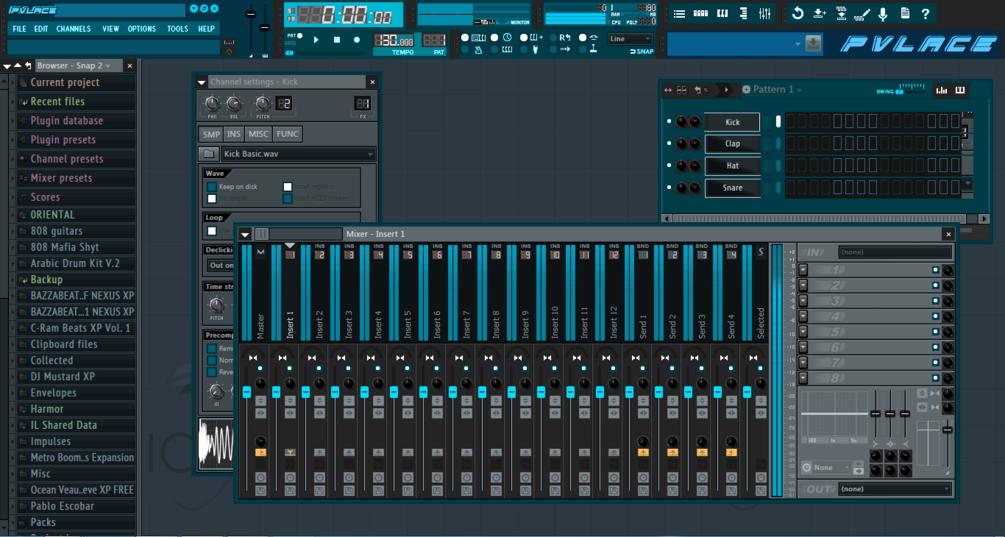Open the FILE menu
This screenshot has height=537, width=1005.
pos(19,29)
